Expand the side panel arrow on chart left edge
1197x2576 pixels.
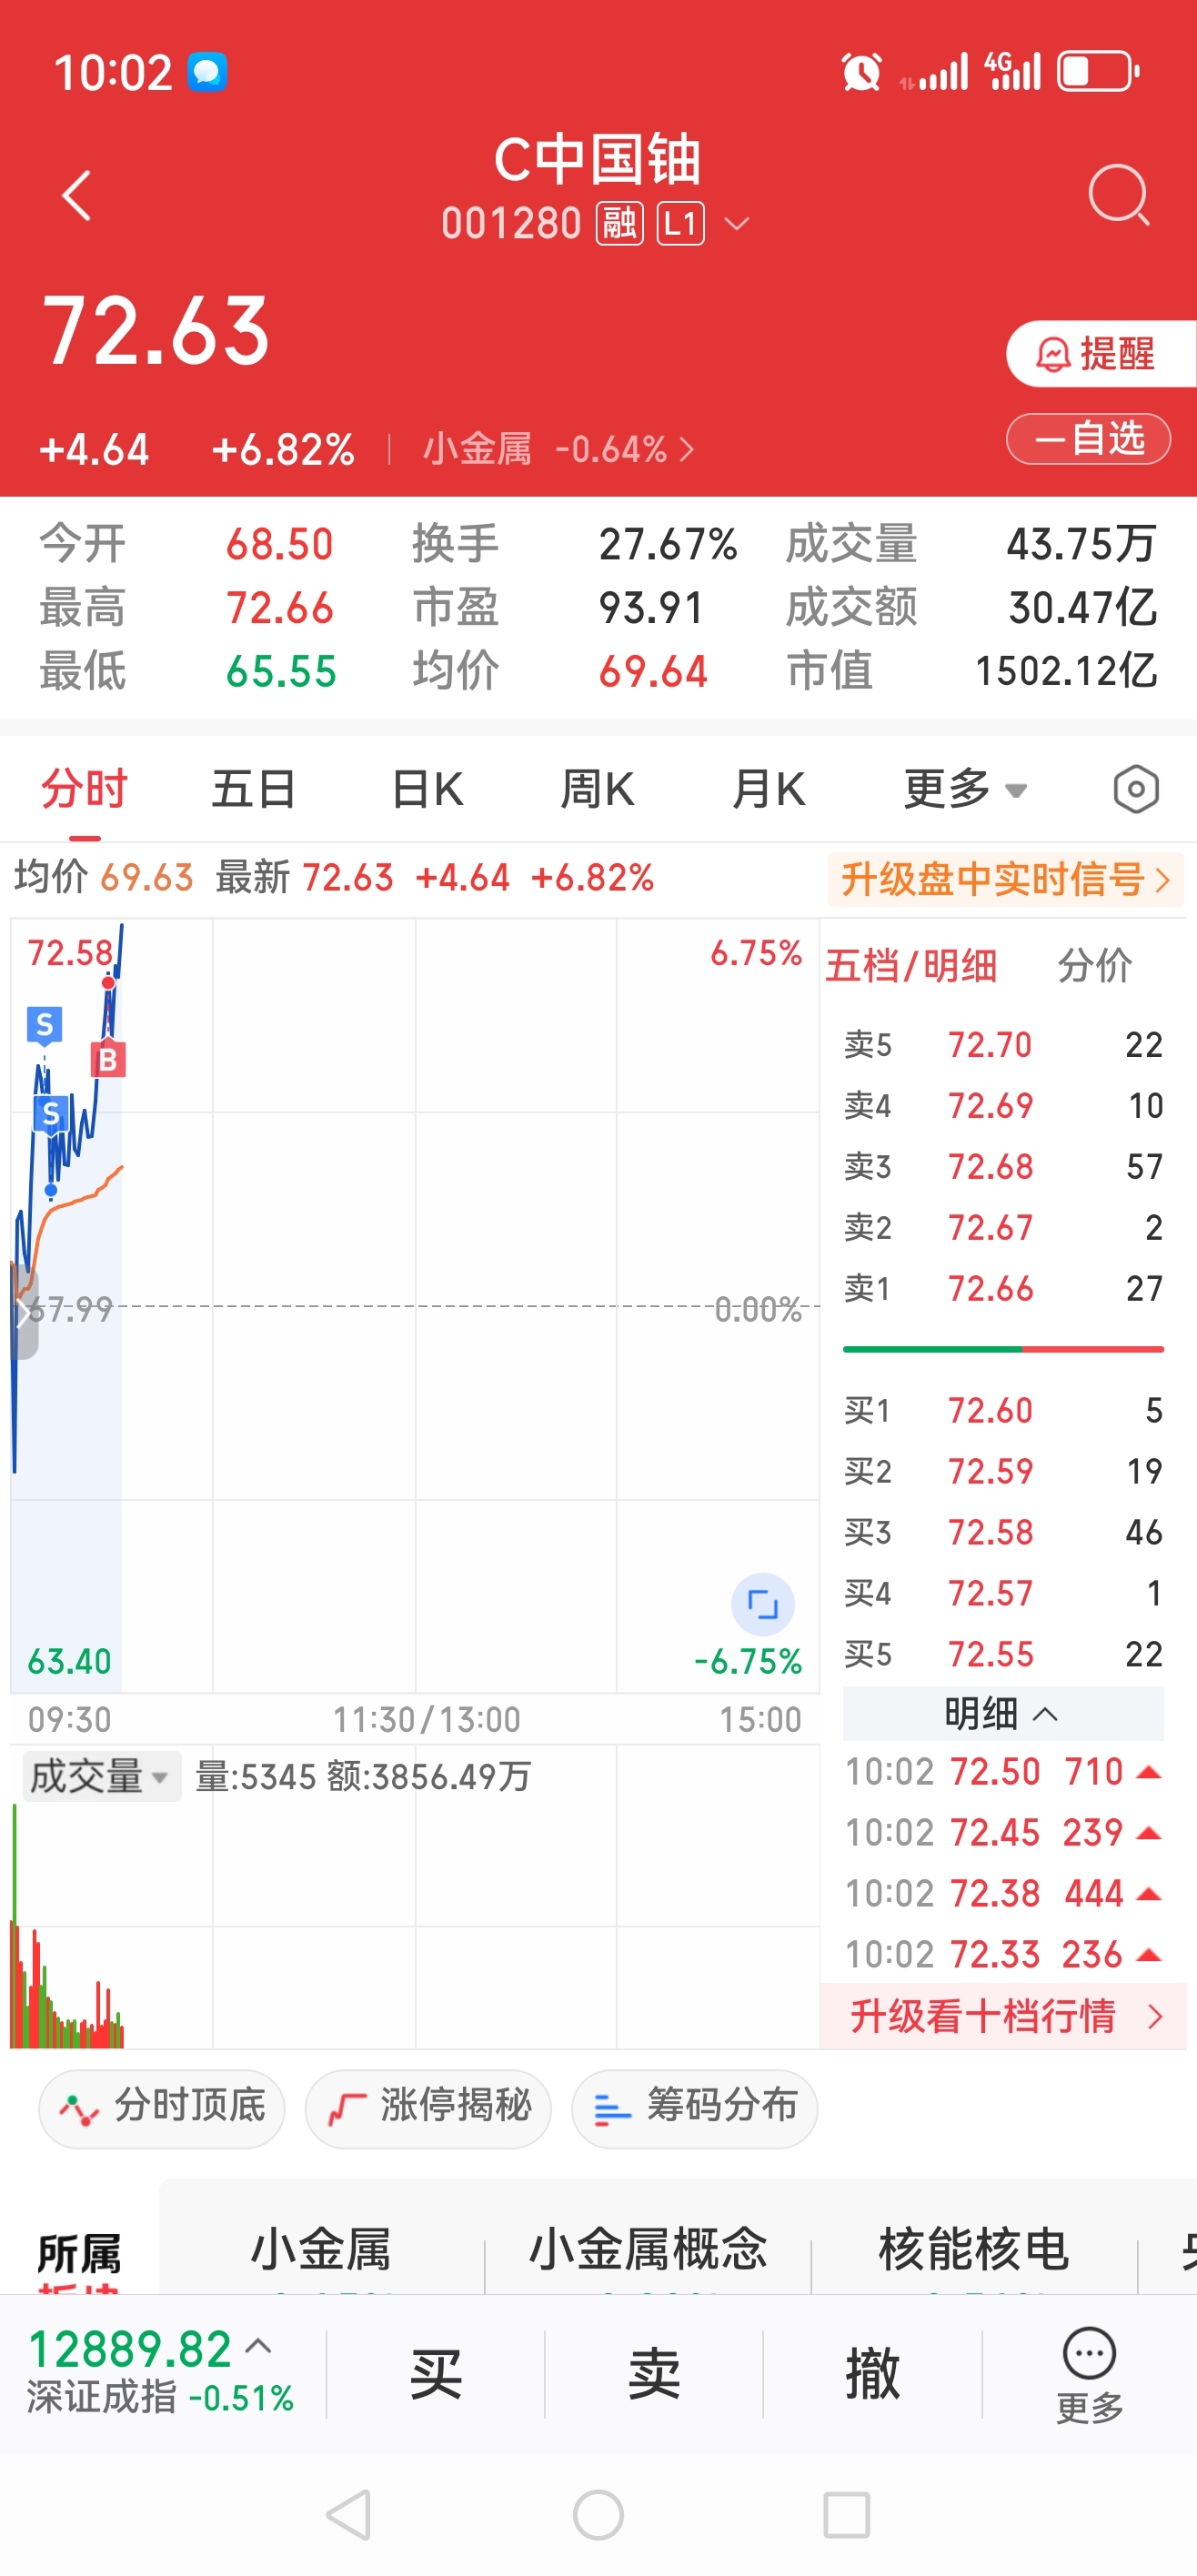[x=23, y=1312]
